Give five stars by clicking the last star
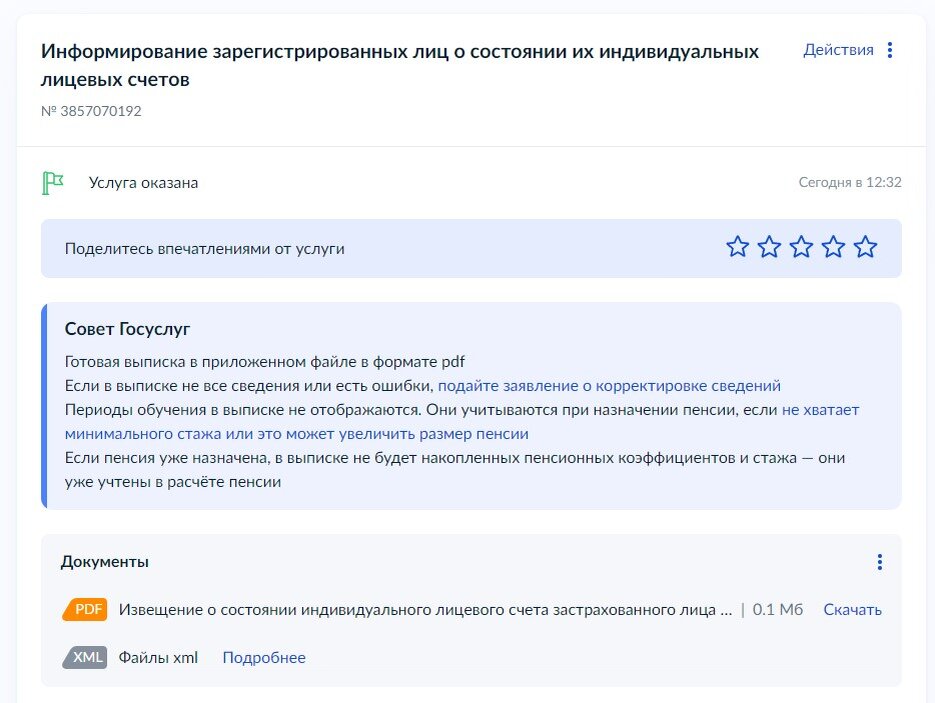 [865, 246]
